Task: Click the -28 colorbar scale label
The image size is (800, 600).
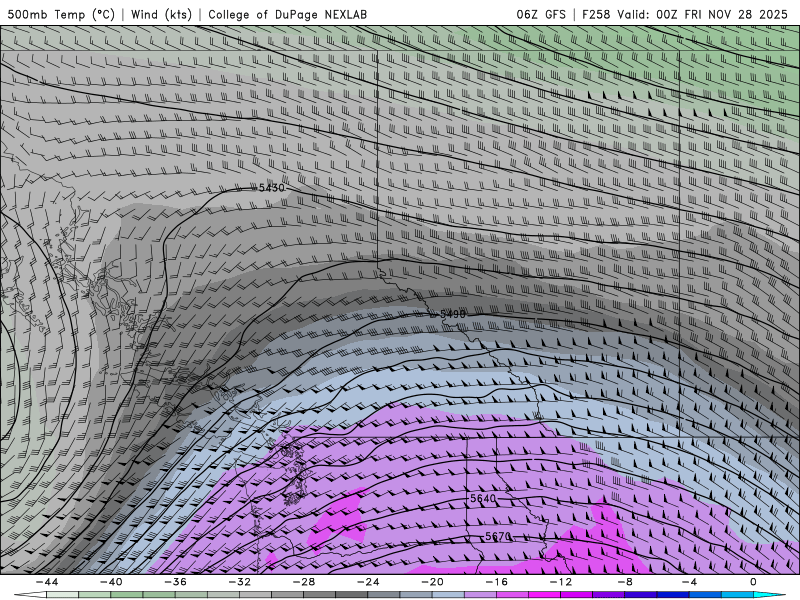Action: click(304, 582)
